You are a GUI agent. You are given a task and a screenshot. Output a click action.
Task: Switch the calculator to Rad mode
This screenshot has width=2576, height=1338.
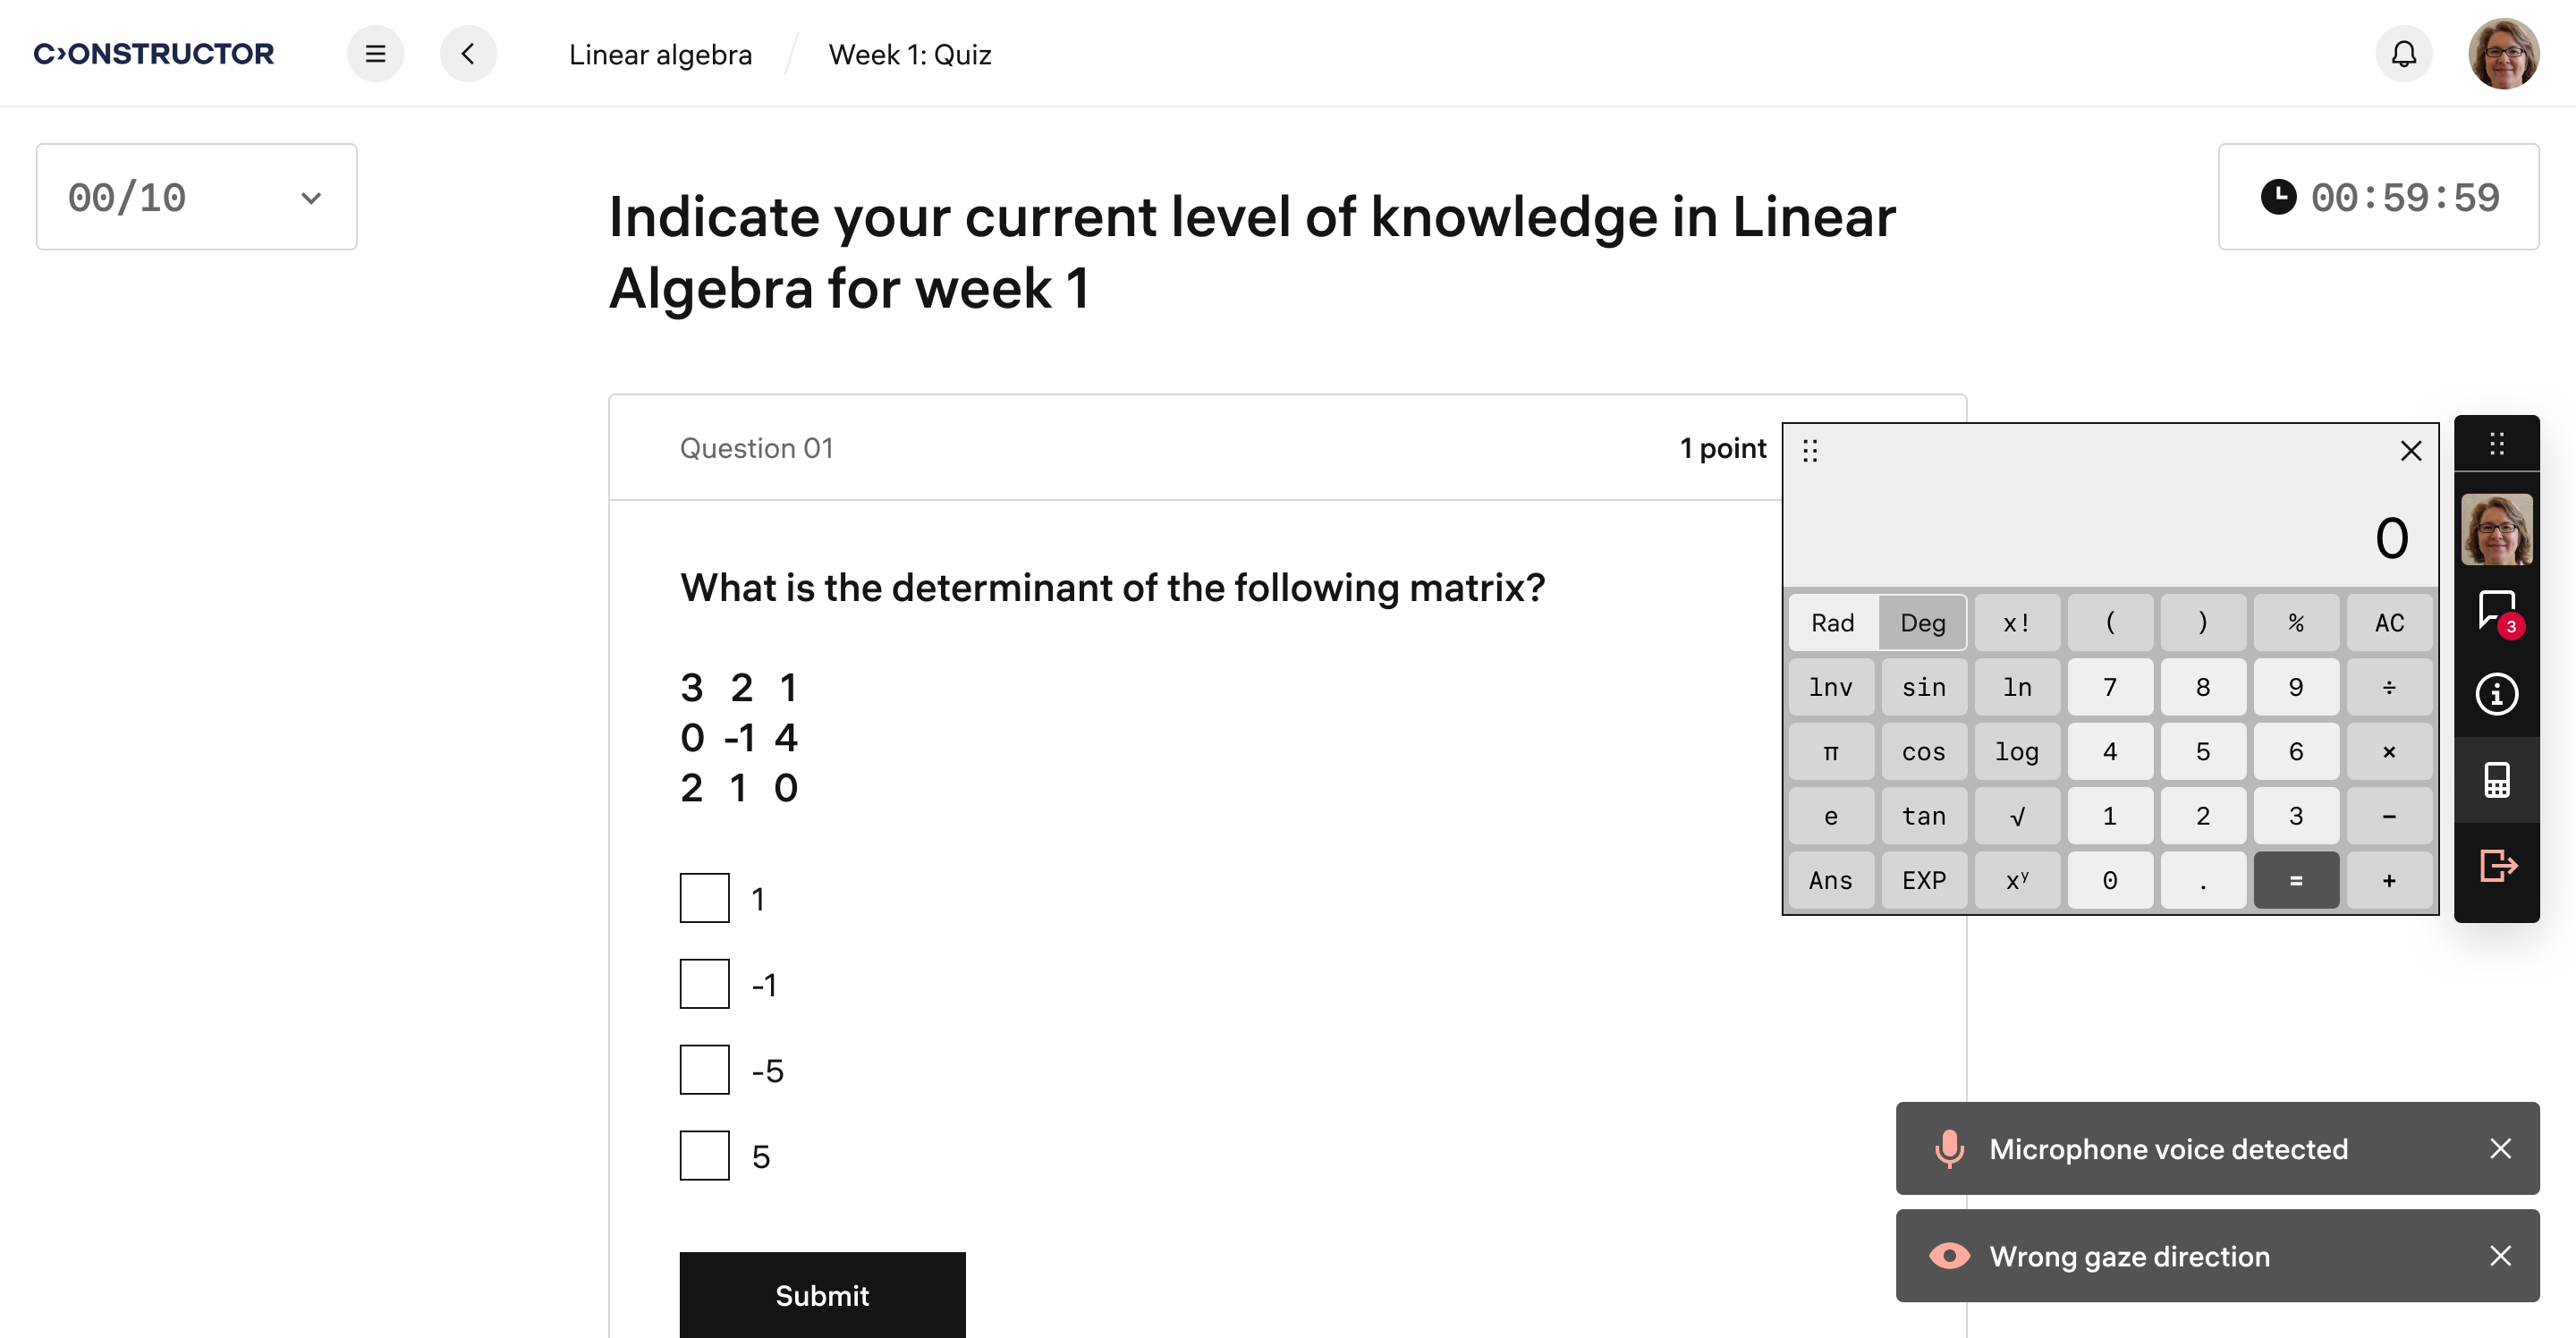(1832, 622)
